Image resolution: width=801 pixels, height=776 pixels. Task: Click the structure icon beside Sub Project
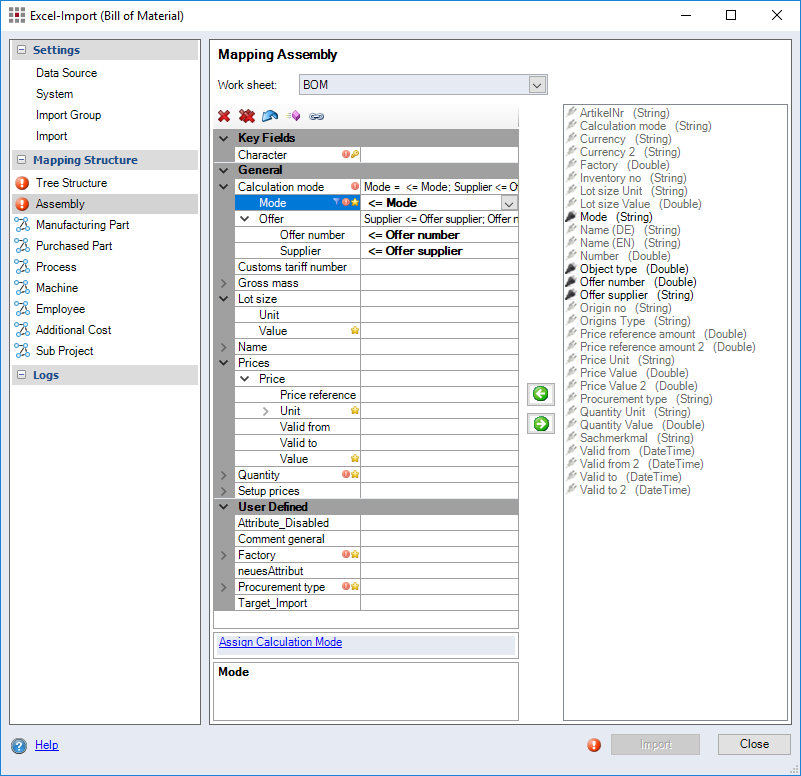[22, 350]
